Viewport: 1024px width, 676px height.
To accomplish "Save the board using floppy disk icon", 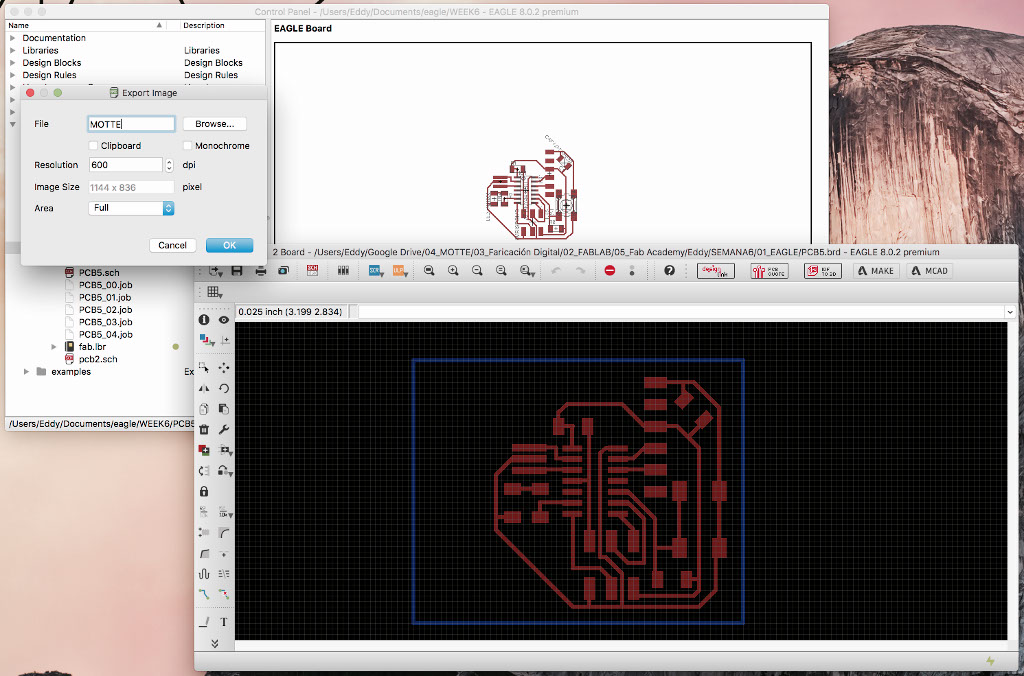I will point(237,270).
